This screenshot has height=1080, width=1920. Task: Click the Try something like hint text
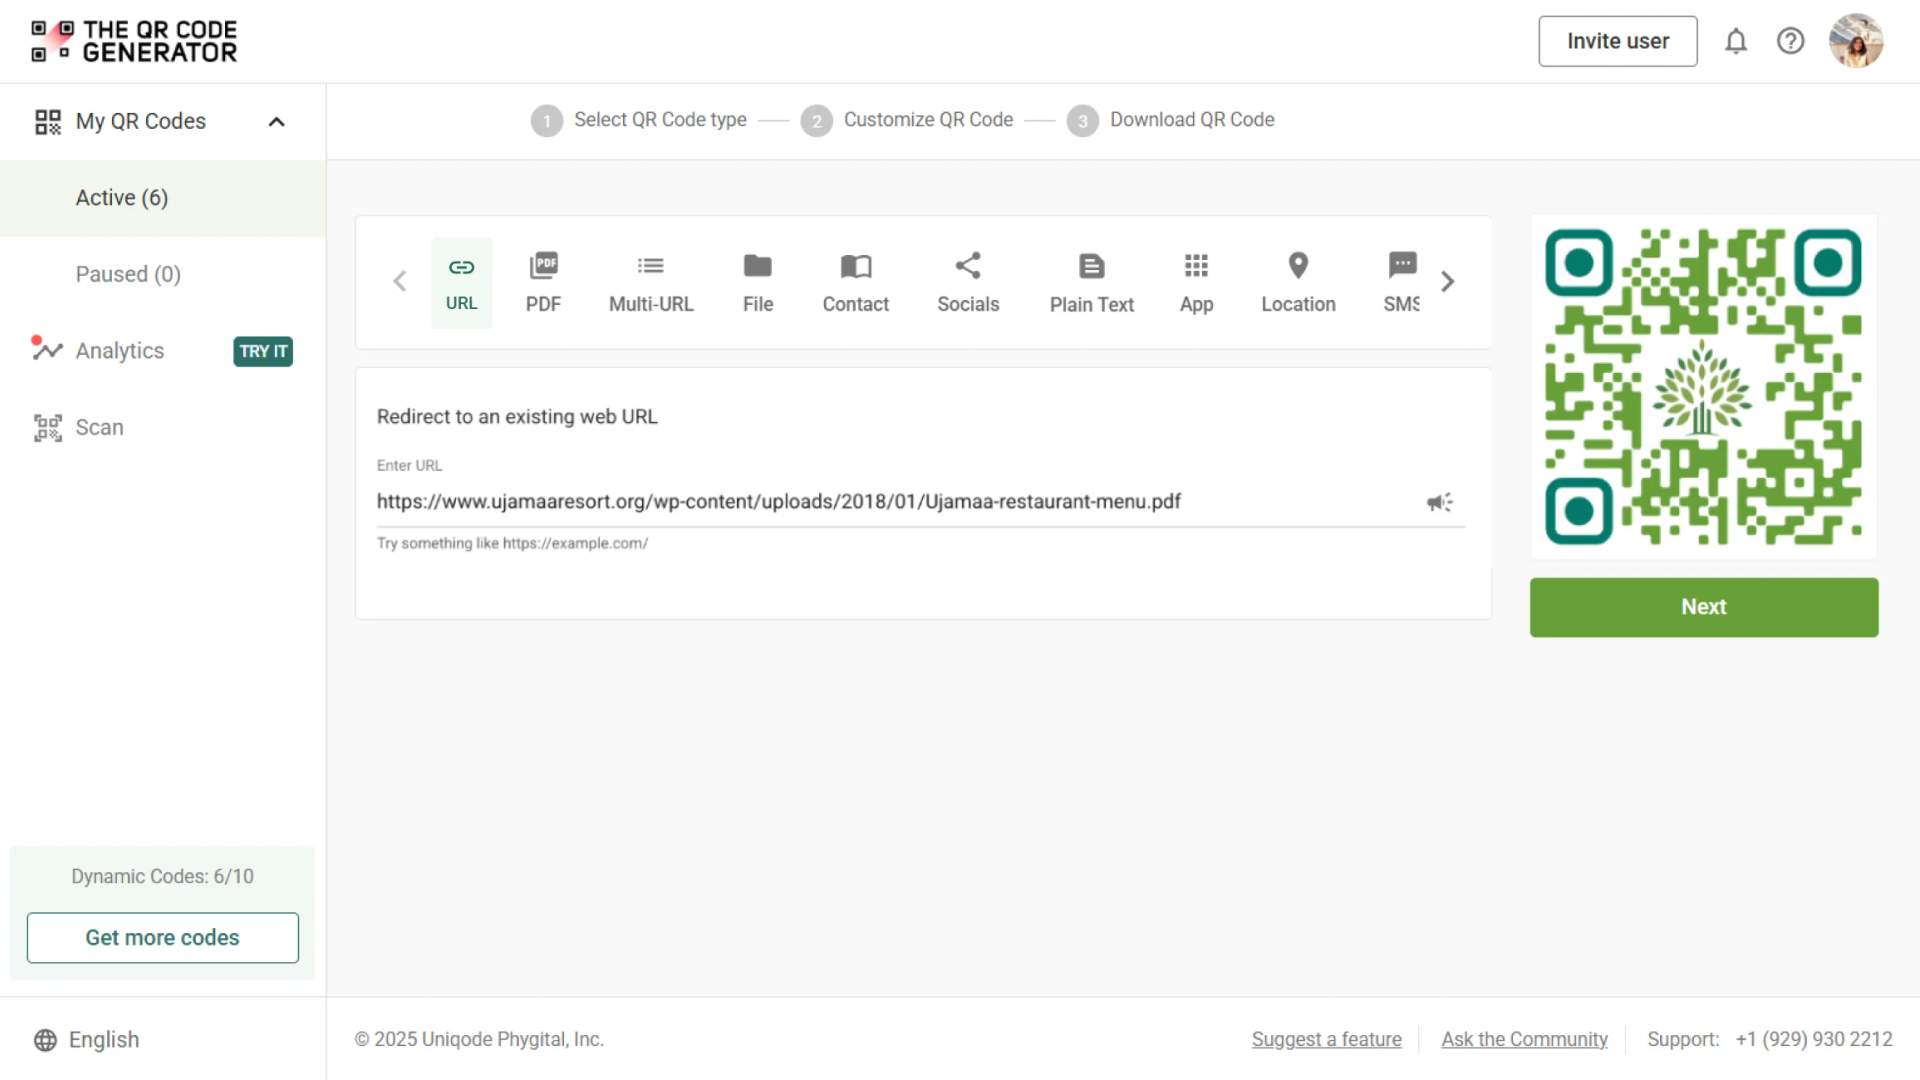pyautogui.click(x=512, y=544)
